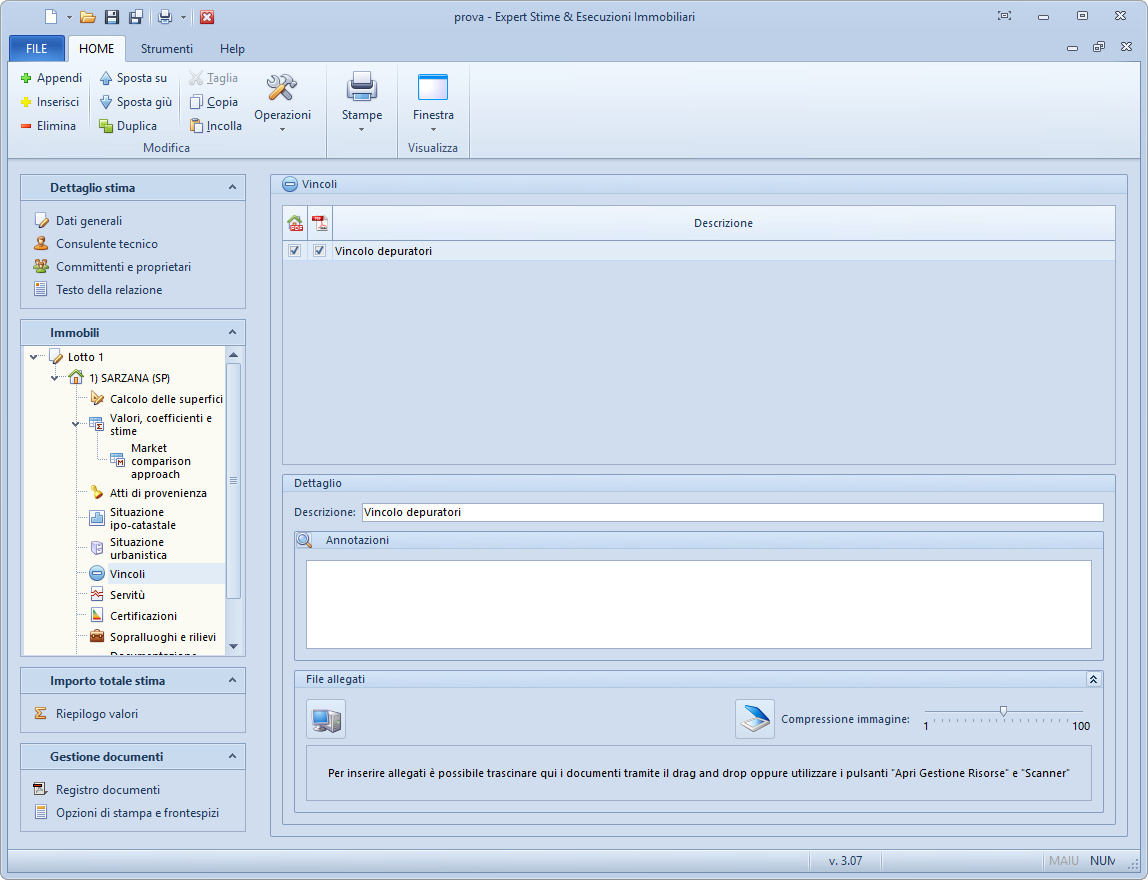Click the Descrizione text field

(x=732, y=512)
